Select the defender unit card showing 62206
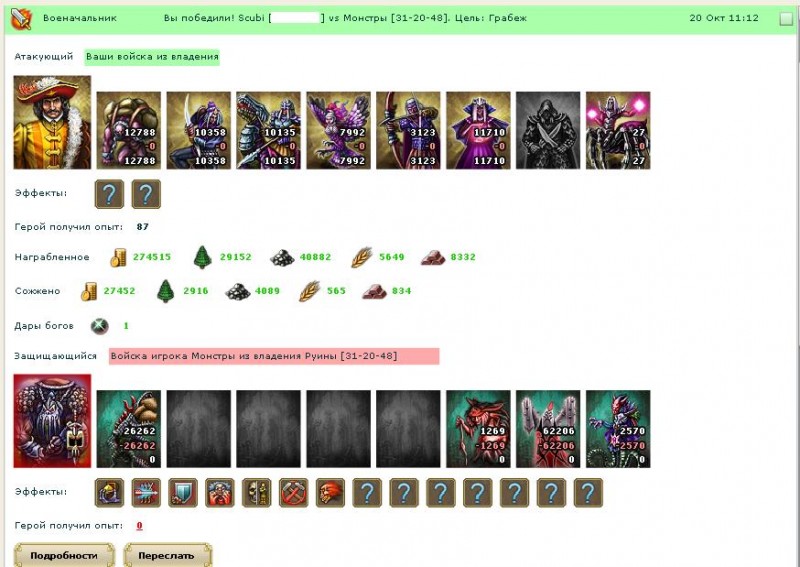The width and height of the screenshot is (800, 567). coord(548,429)
